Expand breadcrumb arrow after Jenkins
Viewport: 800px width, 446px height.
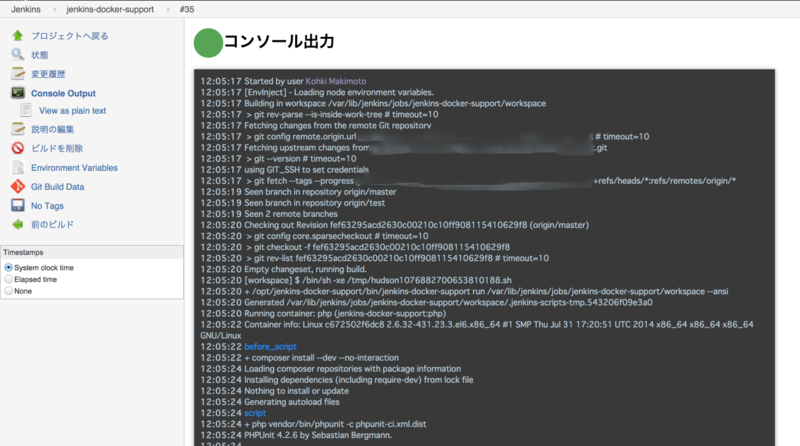coord(54,9)
